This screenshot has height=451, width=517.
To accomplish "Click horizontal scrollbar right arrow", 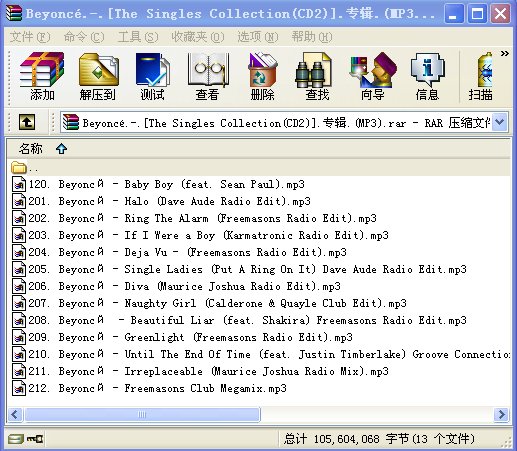I will pos(501,414).
